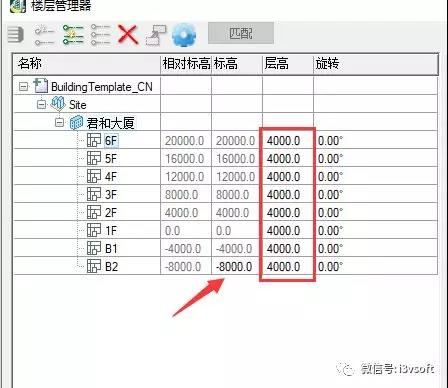Viewport: 448px width, 388px height.
Task: Select the 4F floor row
Action: tap(225, 177)
